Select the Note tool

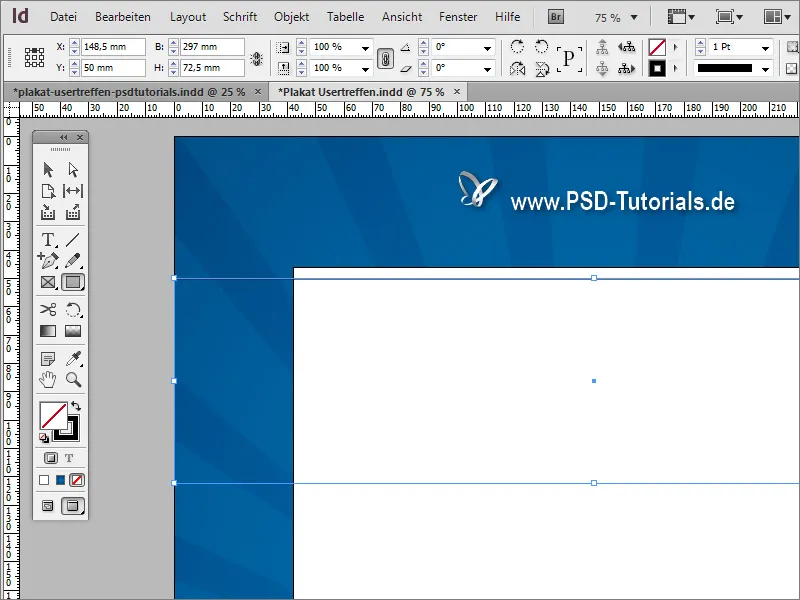click(x=48, y=359)
